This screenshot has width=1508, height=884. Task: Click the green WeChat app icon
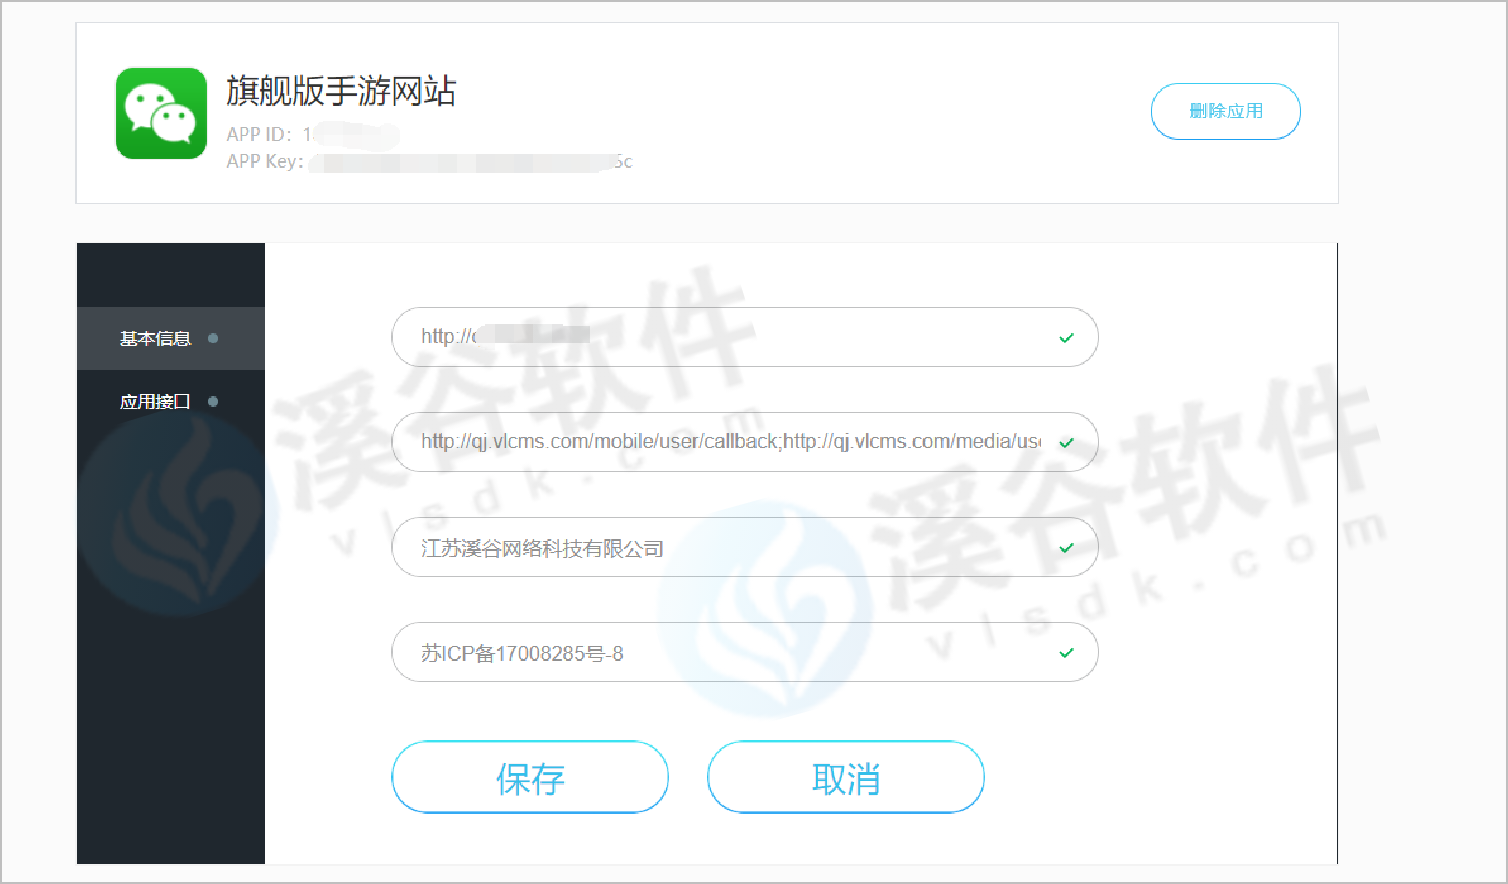coord(161,113)
